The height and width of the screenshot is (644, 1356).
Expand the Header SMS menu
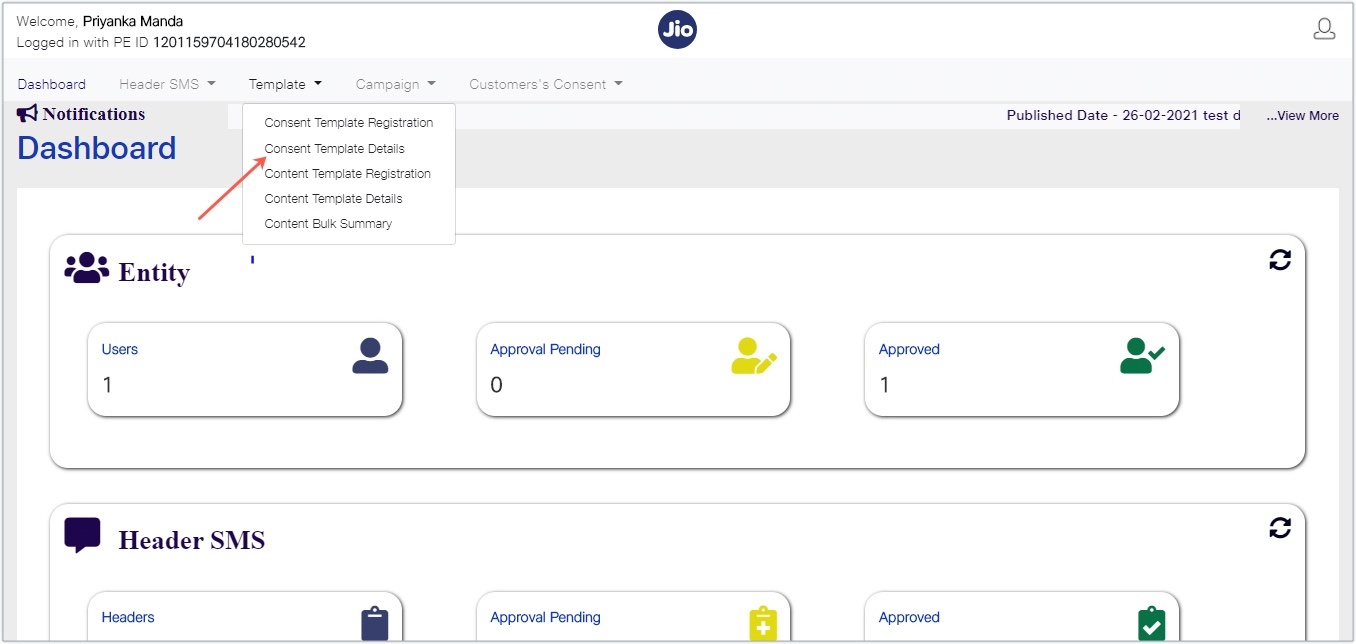(x=167, y=84)
